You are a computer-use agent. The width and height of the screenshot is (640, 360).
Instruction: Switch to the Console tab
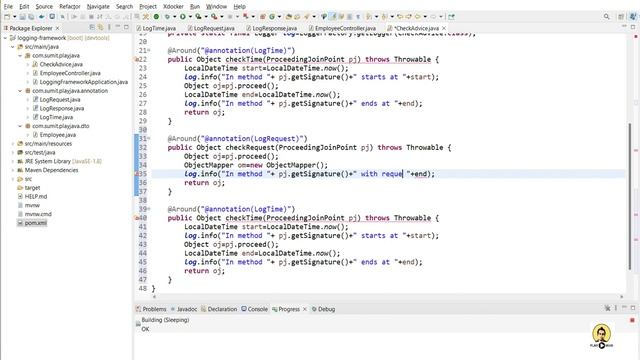click(255, 309)
